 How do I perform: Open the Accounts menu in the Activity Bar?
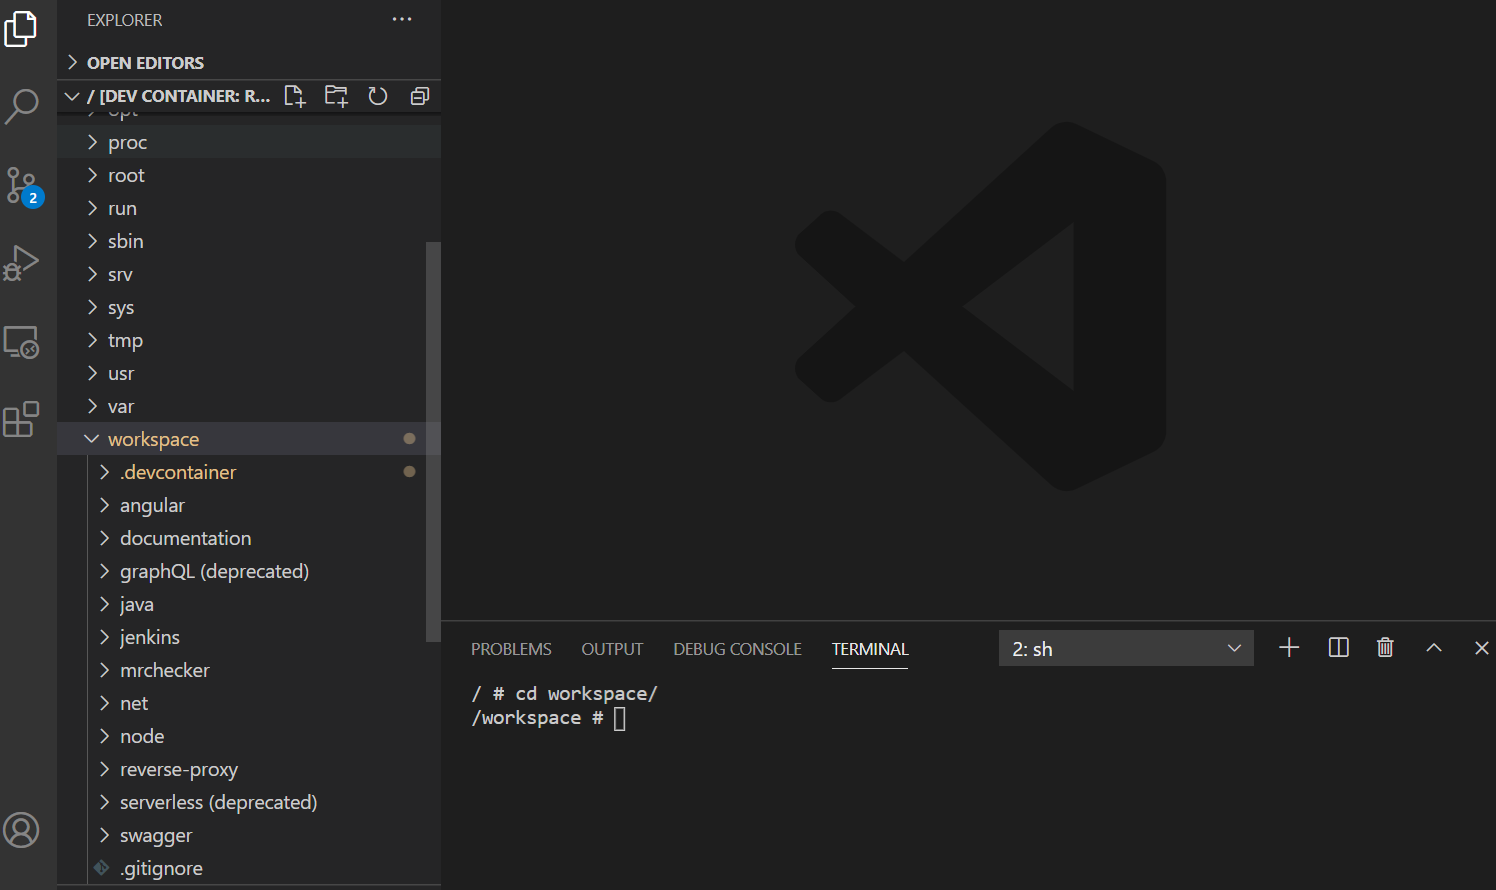click(22, 830)
